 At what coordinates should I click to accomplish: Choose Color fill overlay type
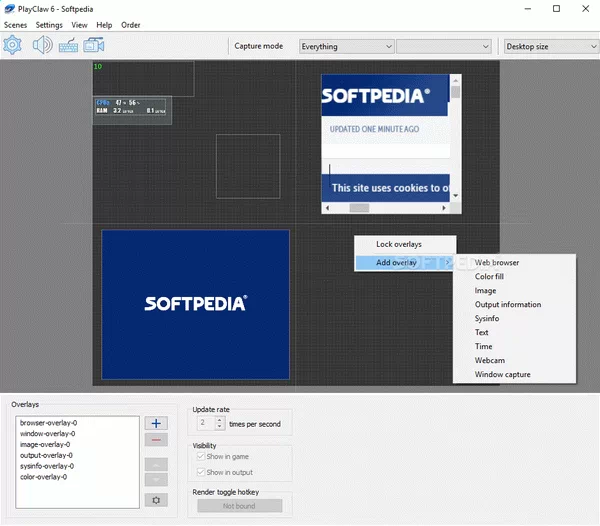[x=514, y=277]
